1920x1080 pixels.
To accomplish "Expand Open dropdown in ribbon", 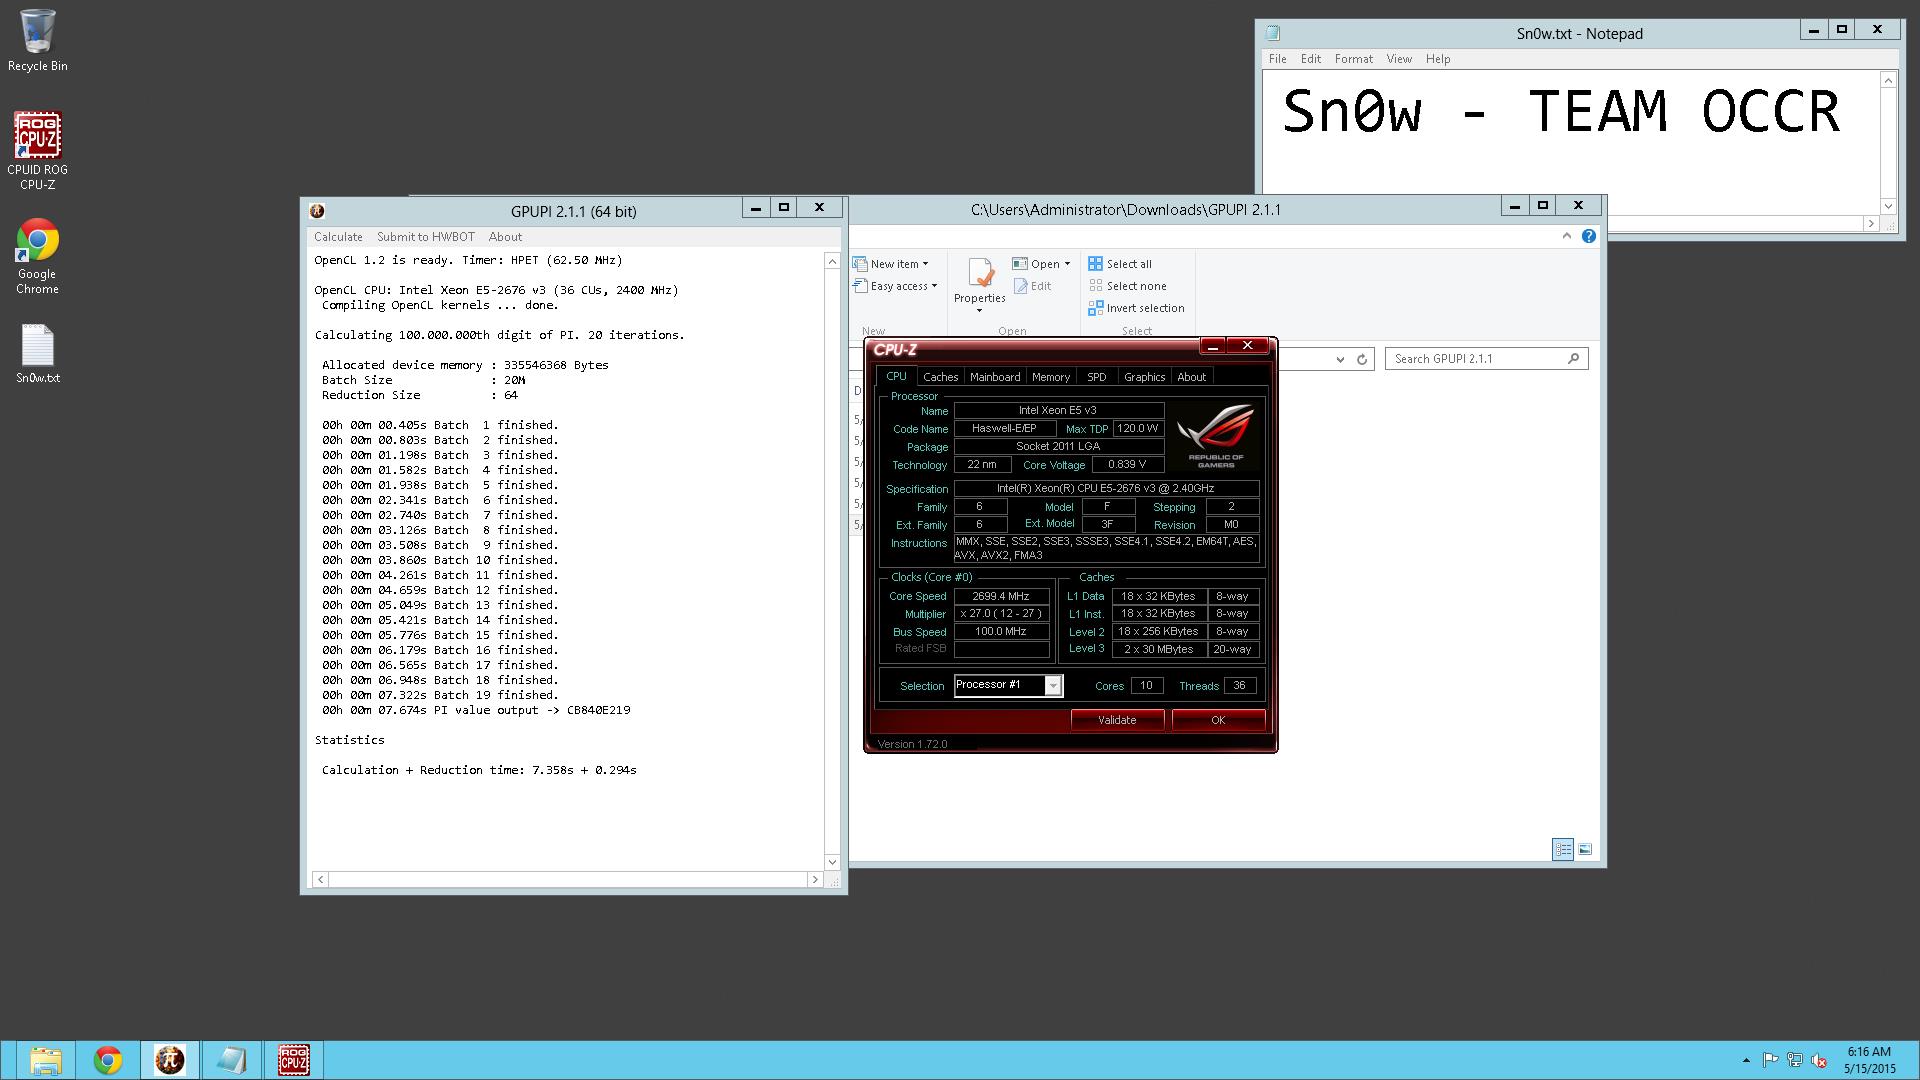I will (1067, 264).
